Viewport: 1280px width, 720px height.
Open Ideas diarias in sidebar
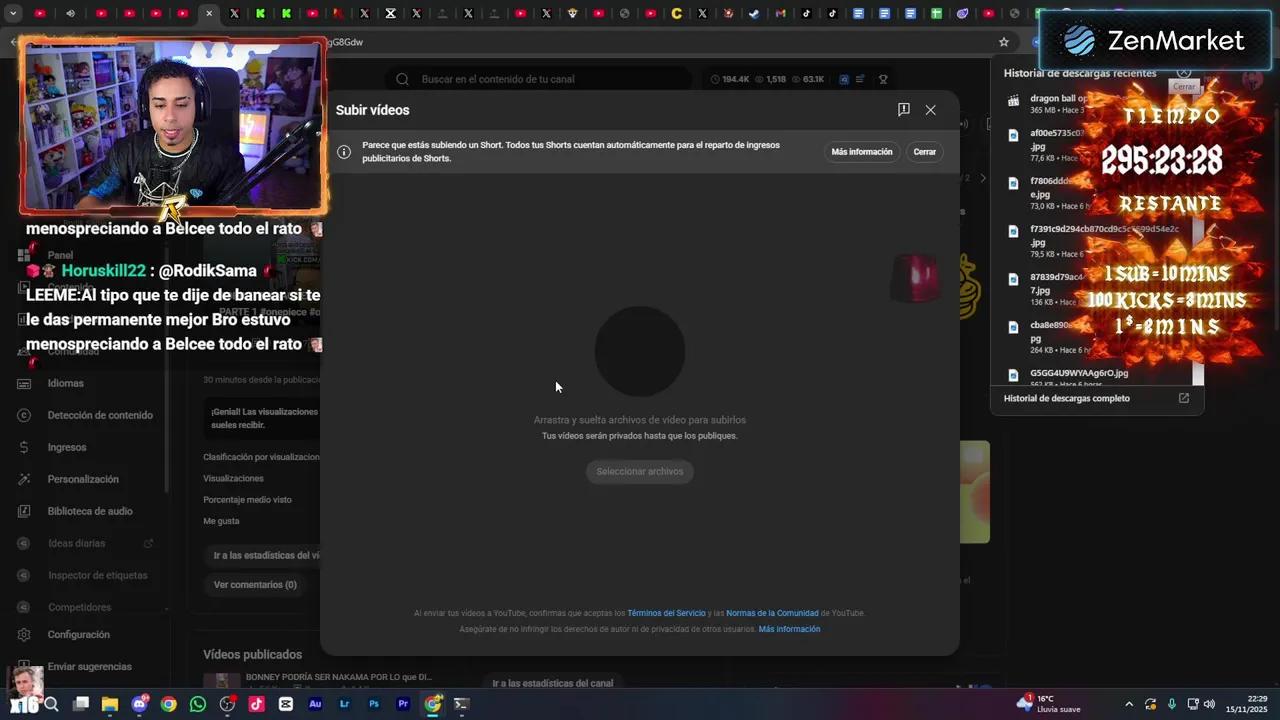76,543
